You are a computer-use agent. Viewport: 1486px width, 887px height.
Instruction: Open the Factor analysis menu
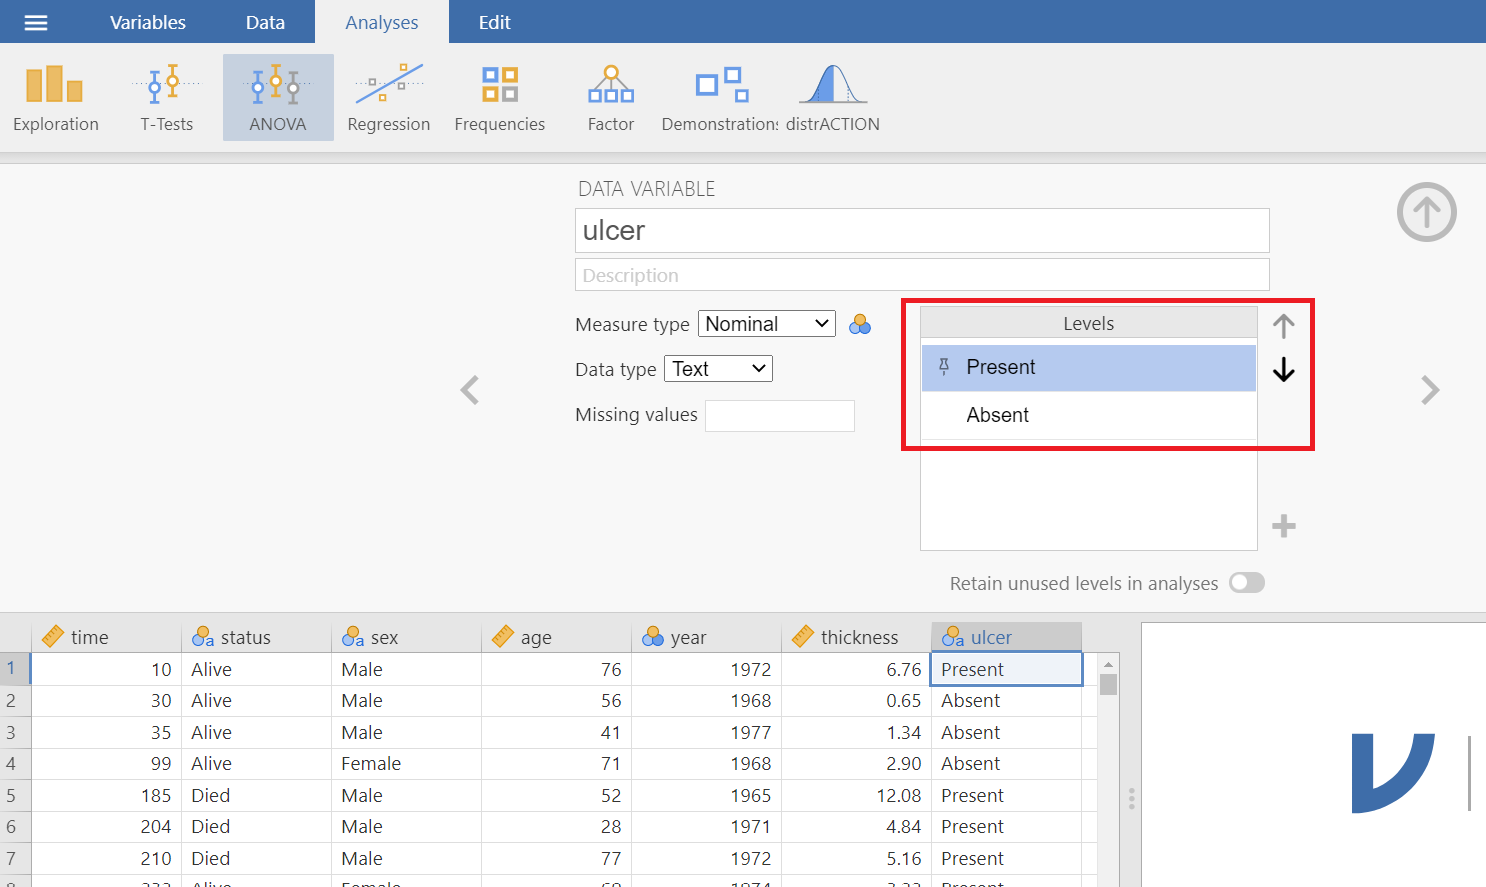[x=610, y=98]
